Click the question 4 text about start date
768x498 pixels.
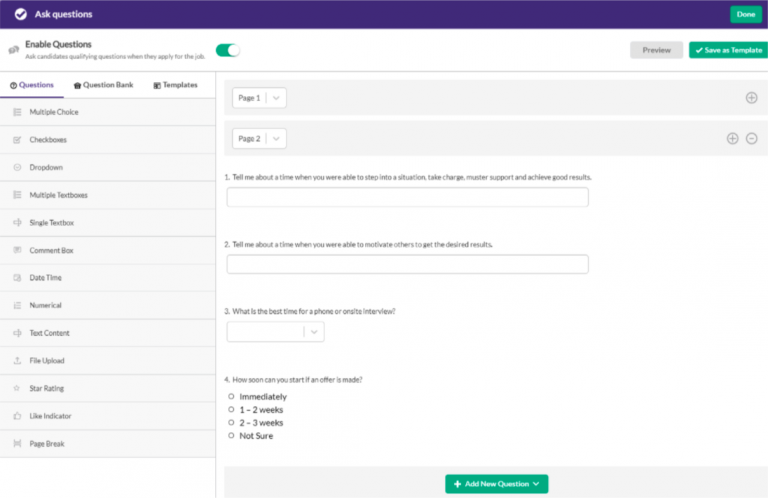pos(297,379)
